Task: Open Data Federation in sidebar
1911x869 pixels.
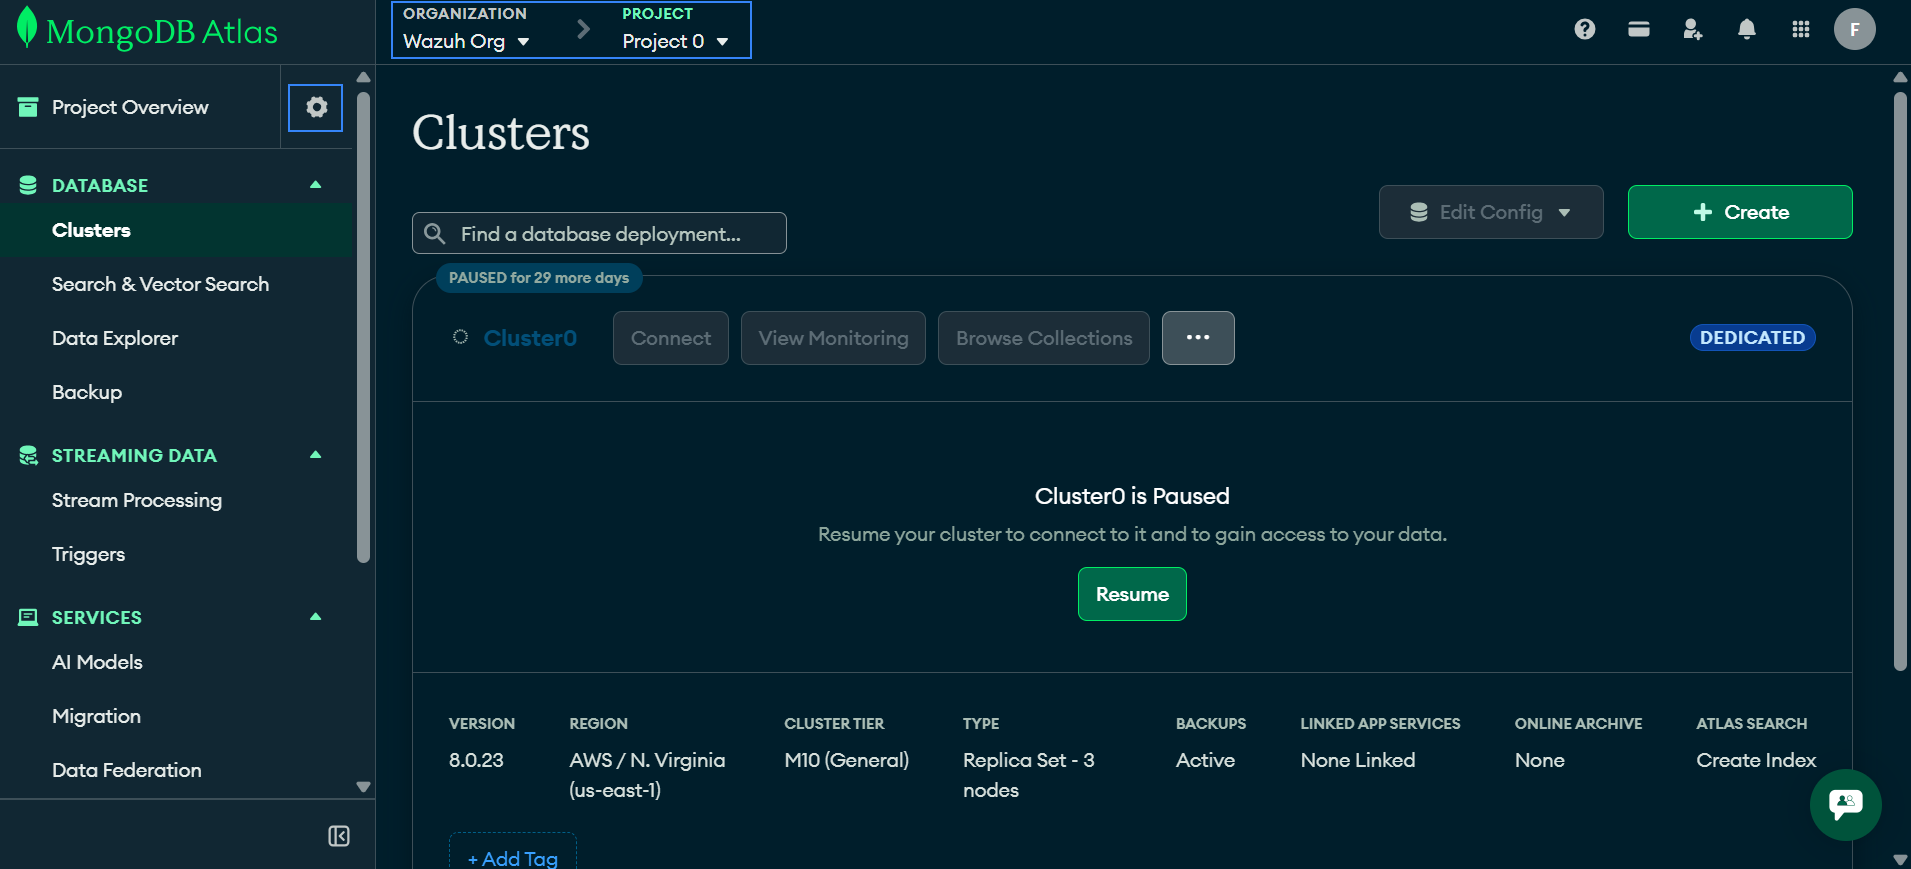Action: coord(127,770)
